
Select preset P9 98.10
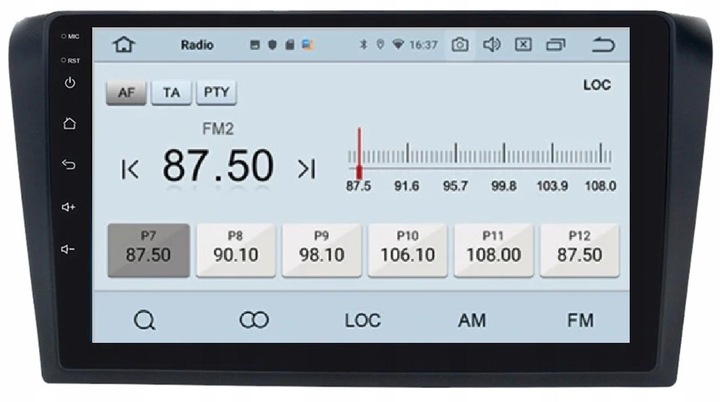tap(321, 250)
